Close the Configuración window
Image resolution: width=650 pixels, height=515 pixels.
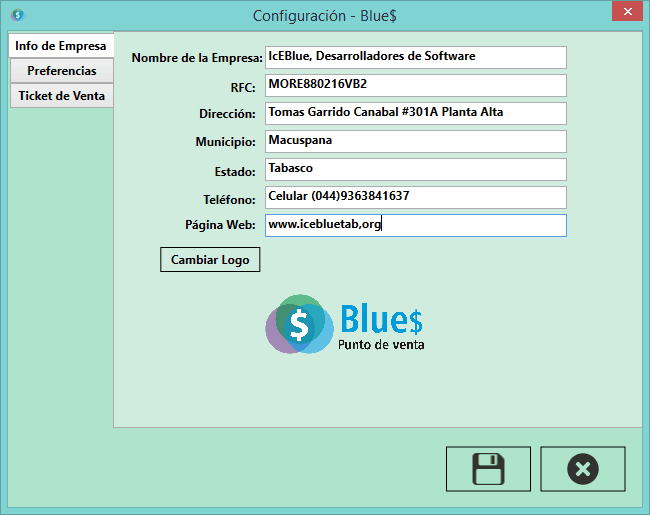point(628,11)
